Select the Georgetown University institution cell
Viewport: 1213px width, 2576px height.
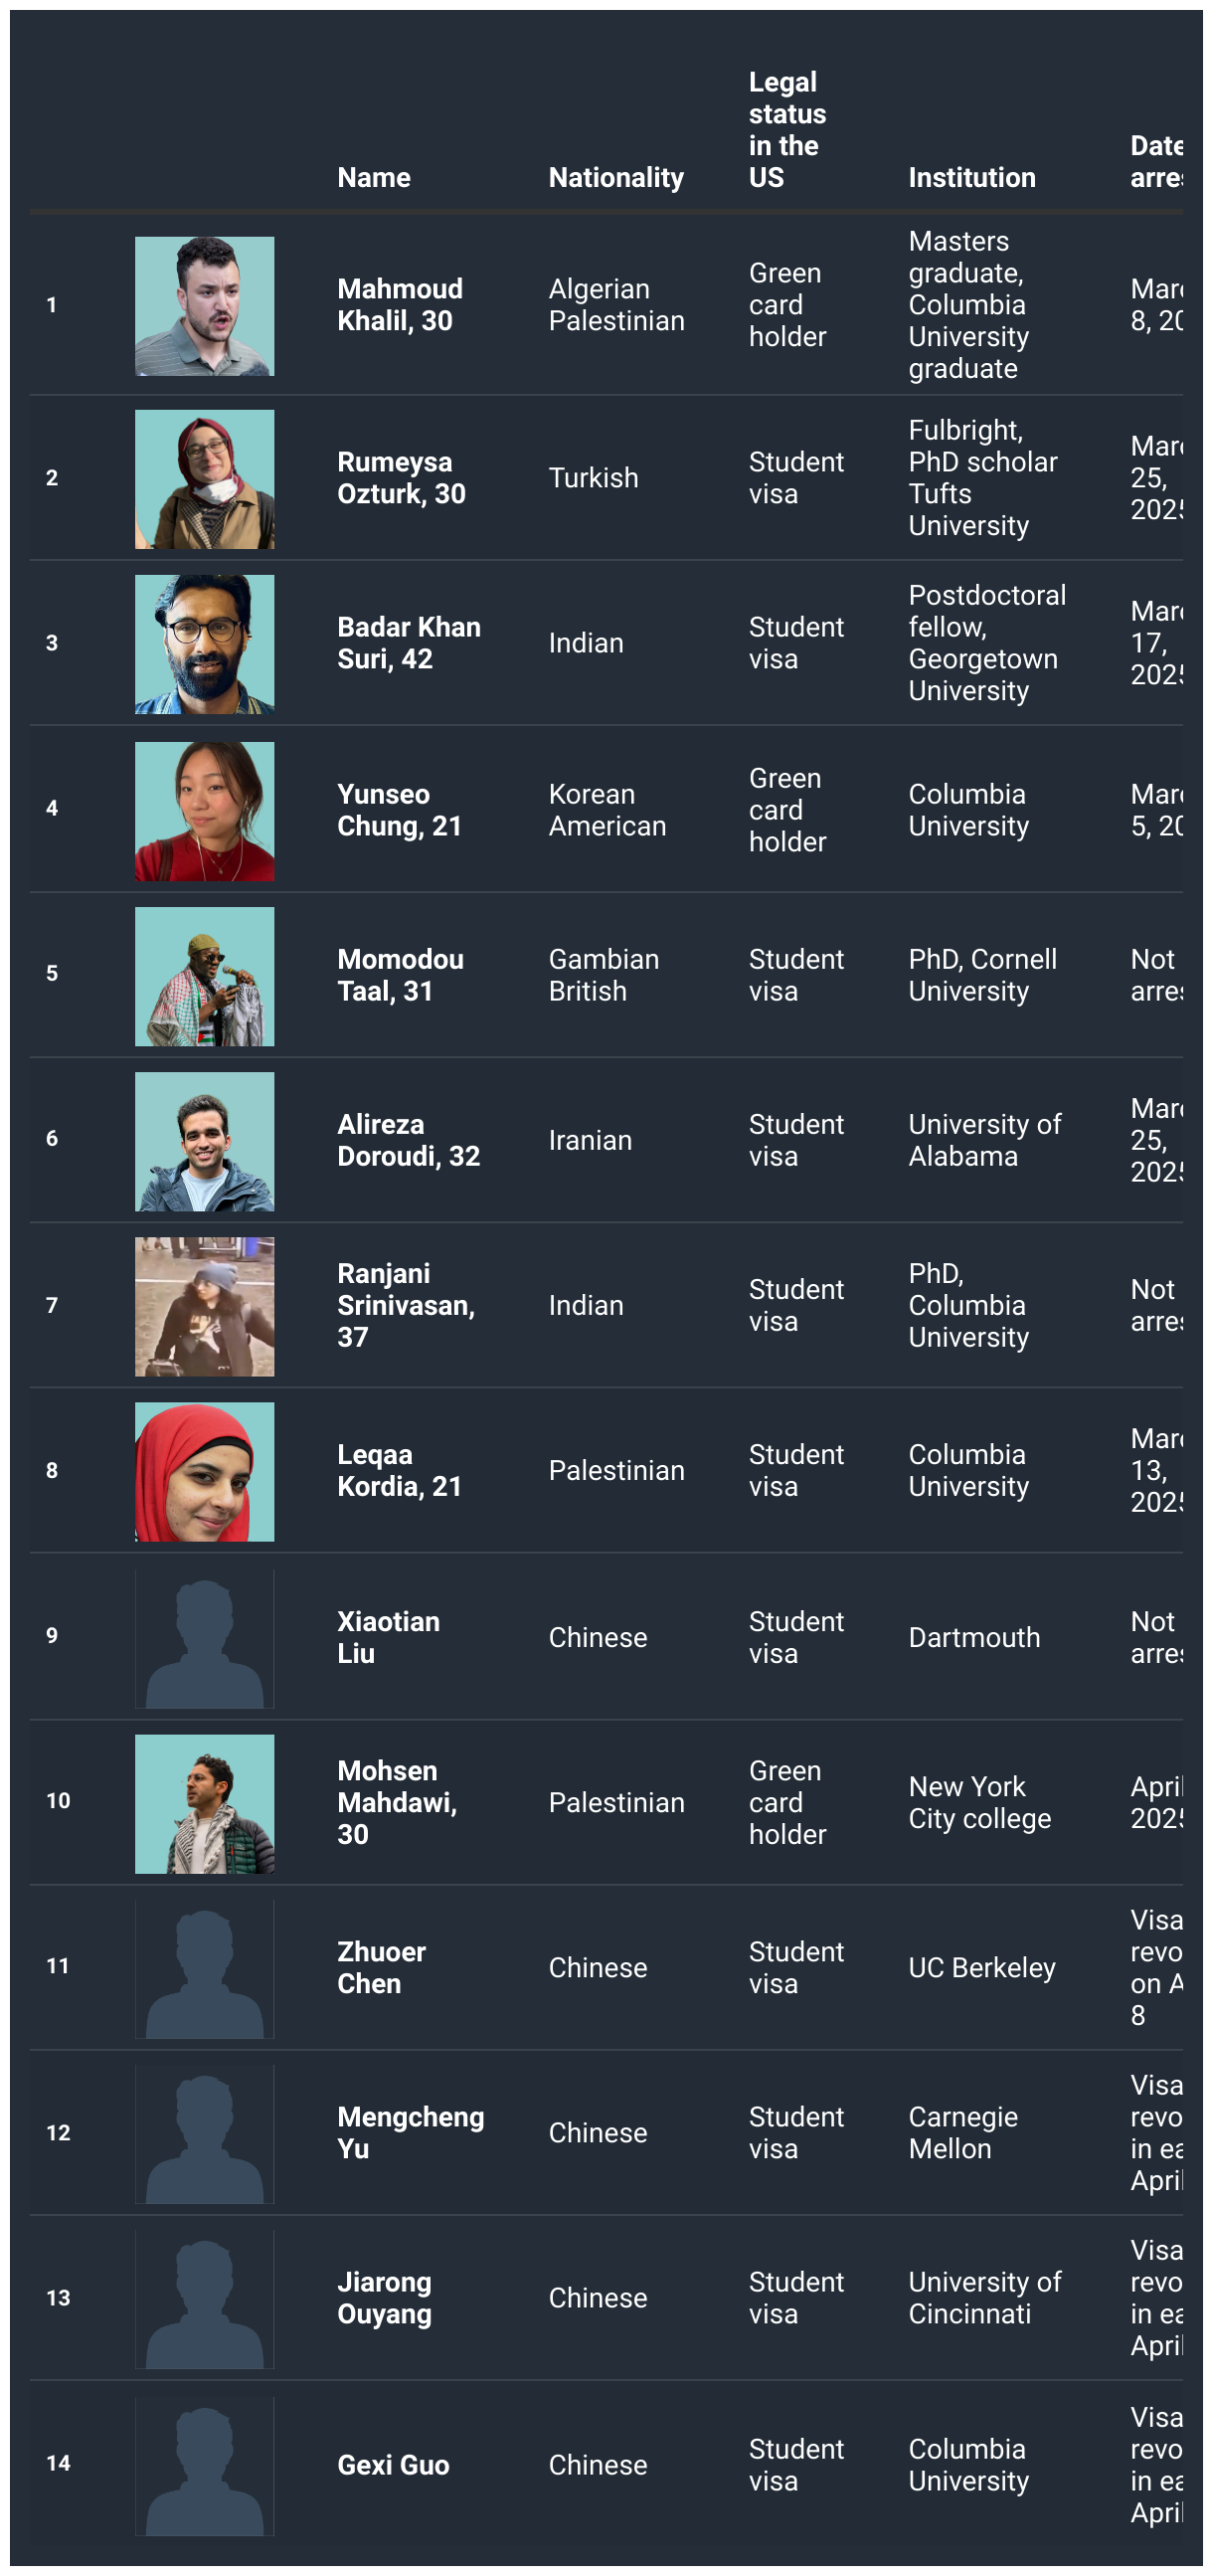click(987, 643)
